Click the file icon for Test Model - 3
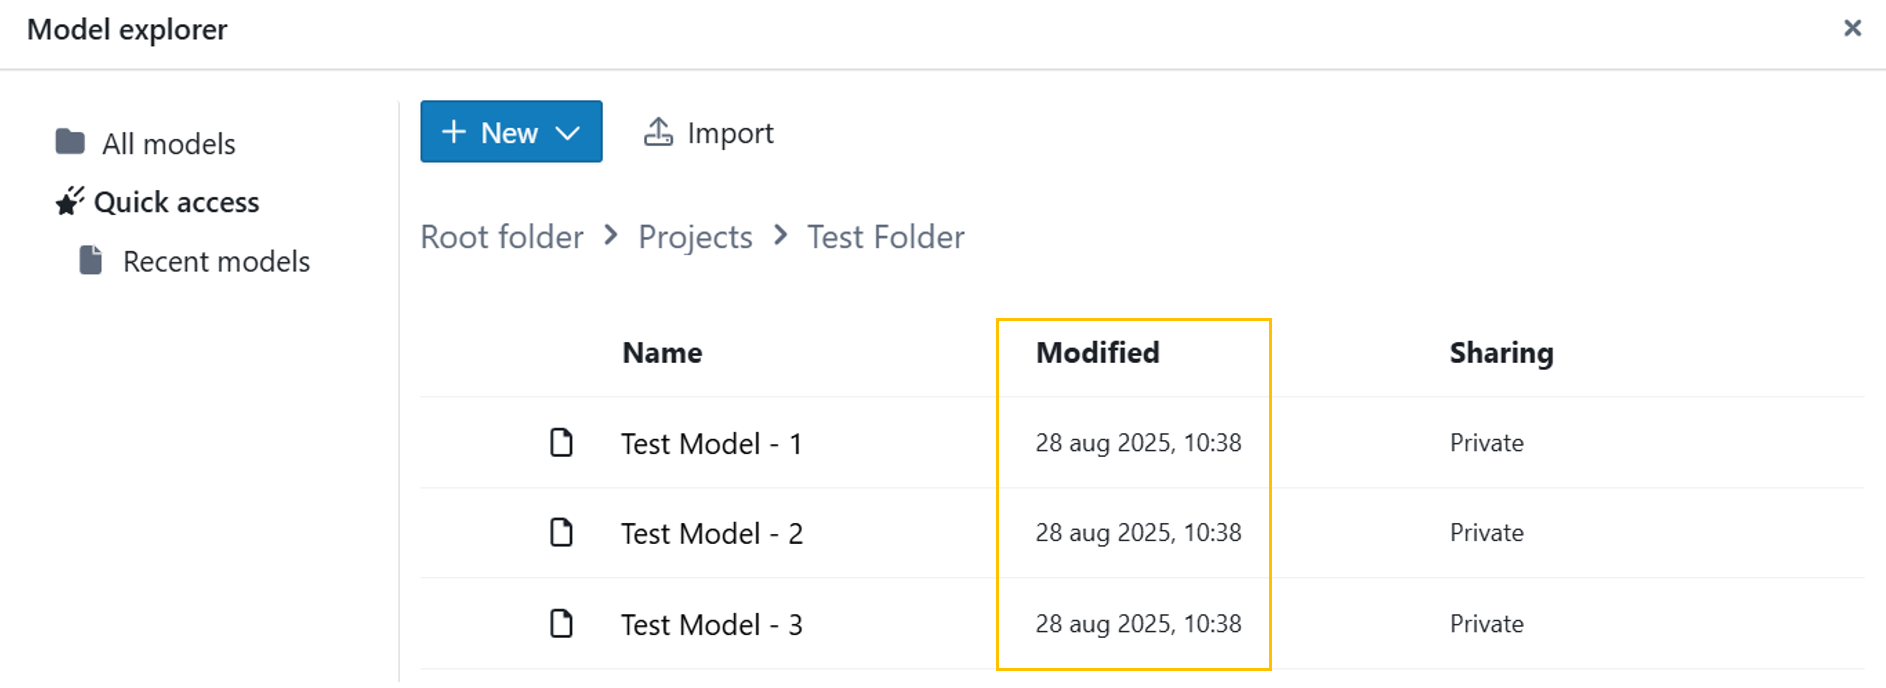Viewport: 1886px width, 688px height. click(x=562, y=623)
